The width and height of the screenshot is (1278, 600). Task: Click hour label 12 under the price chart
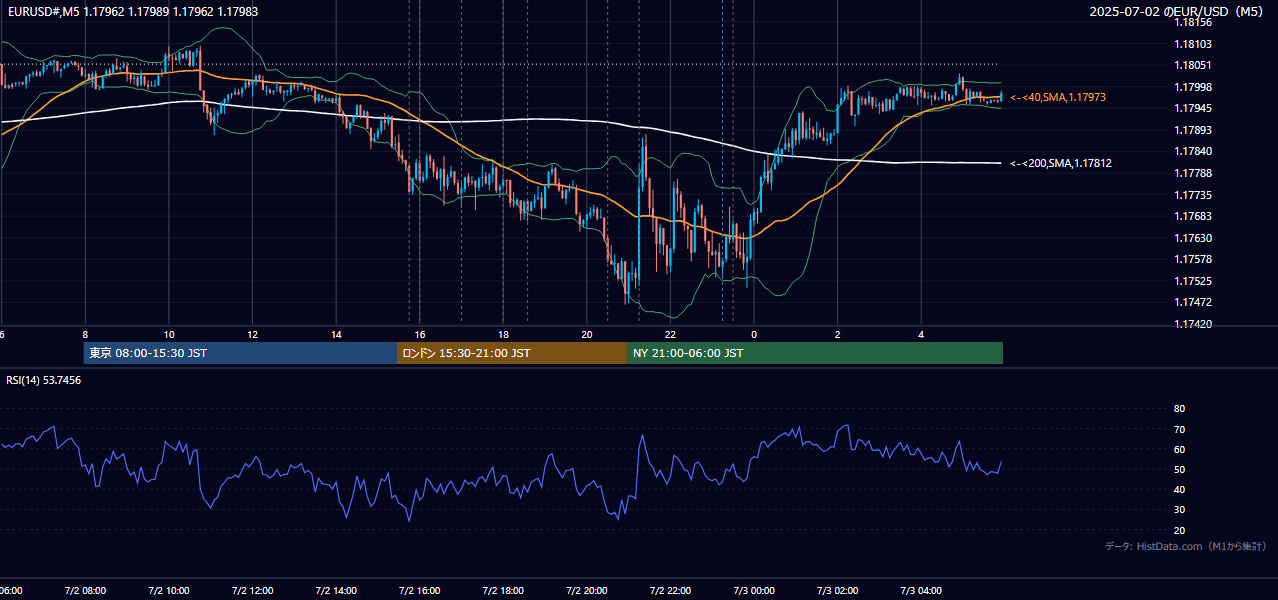(x=253, y=335)
